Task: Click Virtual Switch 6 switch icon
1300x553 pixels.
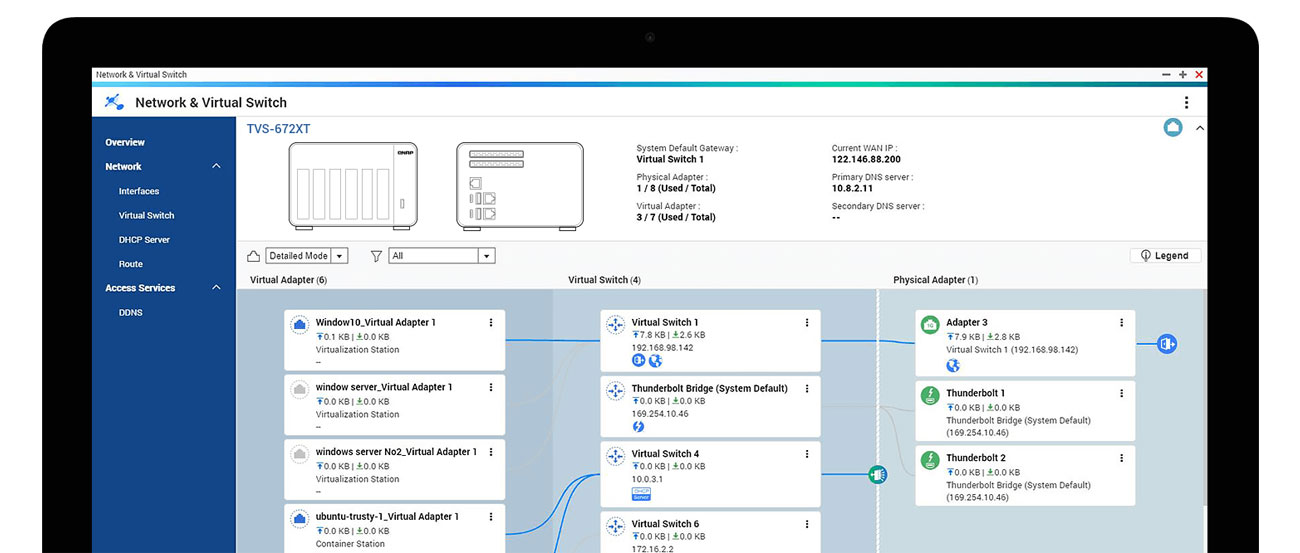Action: click(x=615, y=526)
